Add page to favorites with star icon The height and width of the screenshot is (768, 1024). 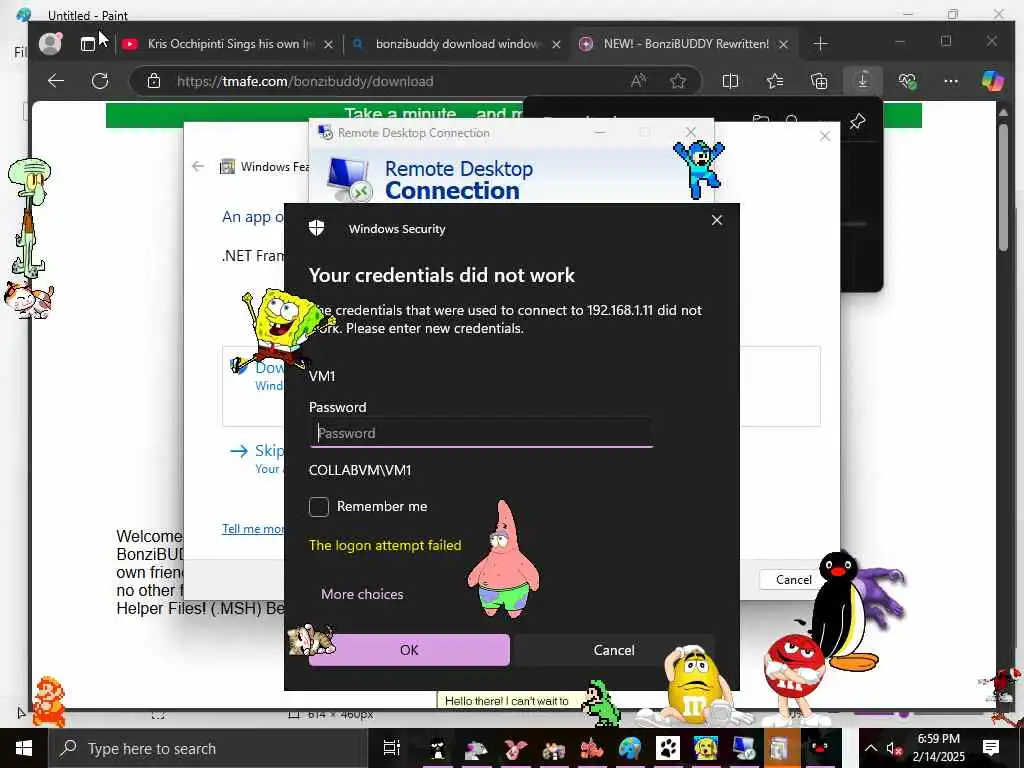[x=678, y=81]
